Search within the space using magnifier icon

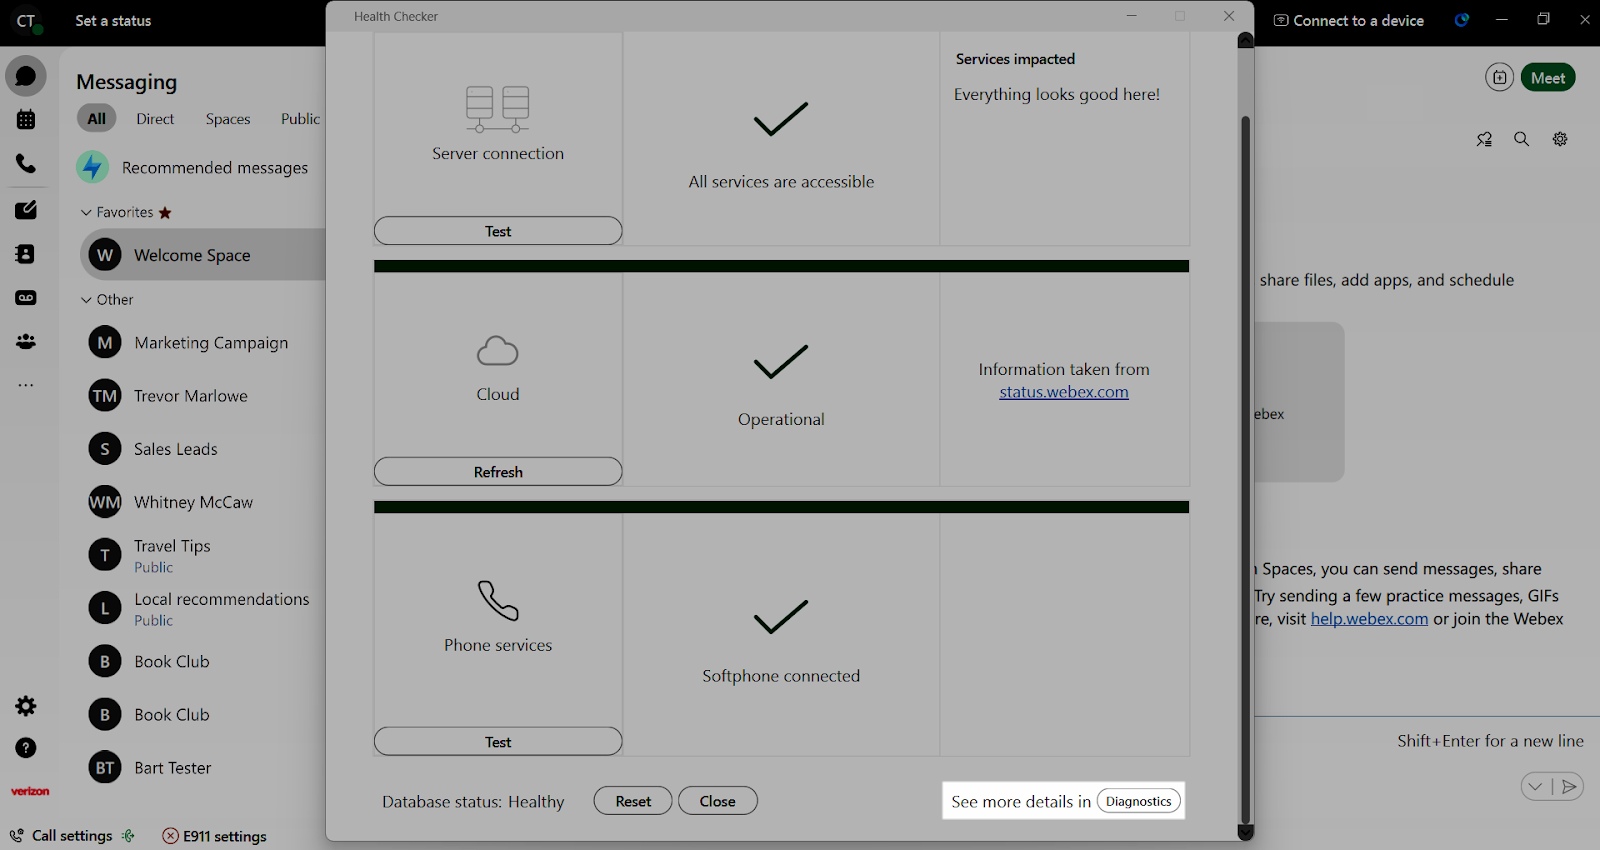1521,139
